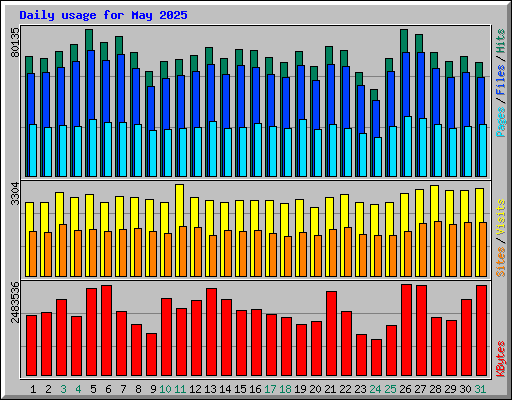Click day label 9 on the x-axis
The height and width of the screenshot is (400, 512).
coord(153,389)
